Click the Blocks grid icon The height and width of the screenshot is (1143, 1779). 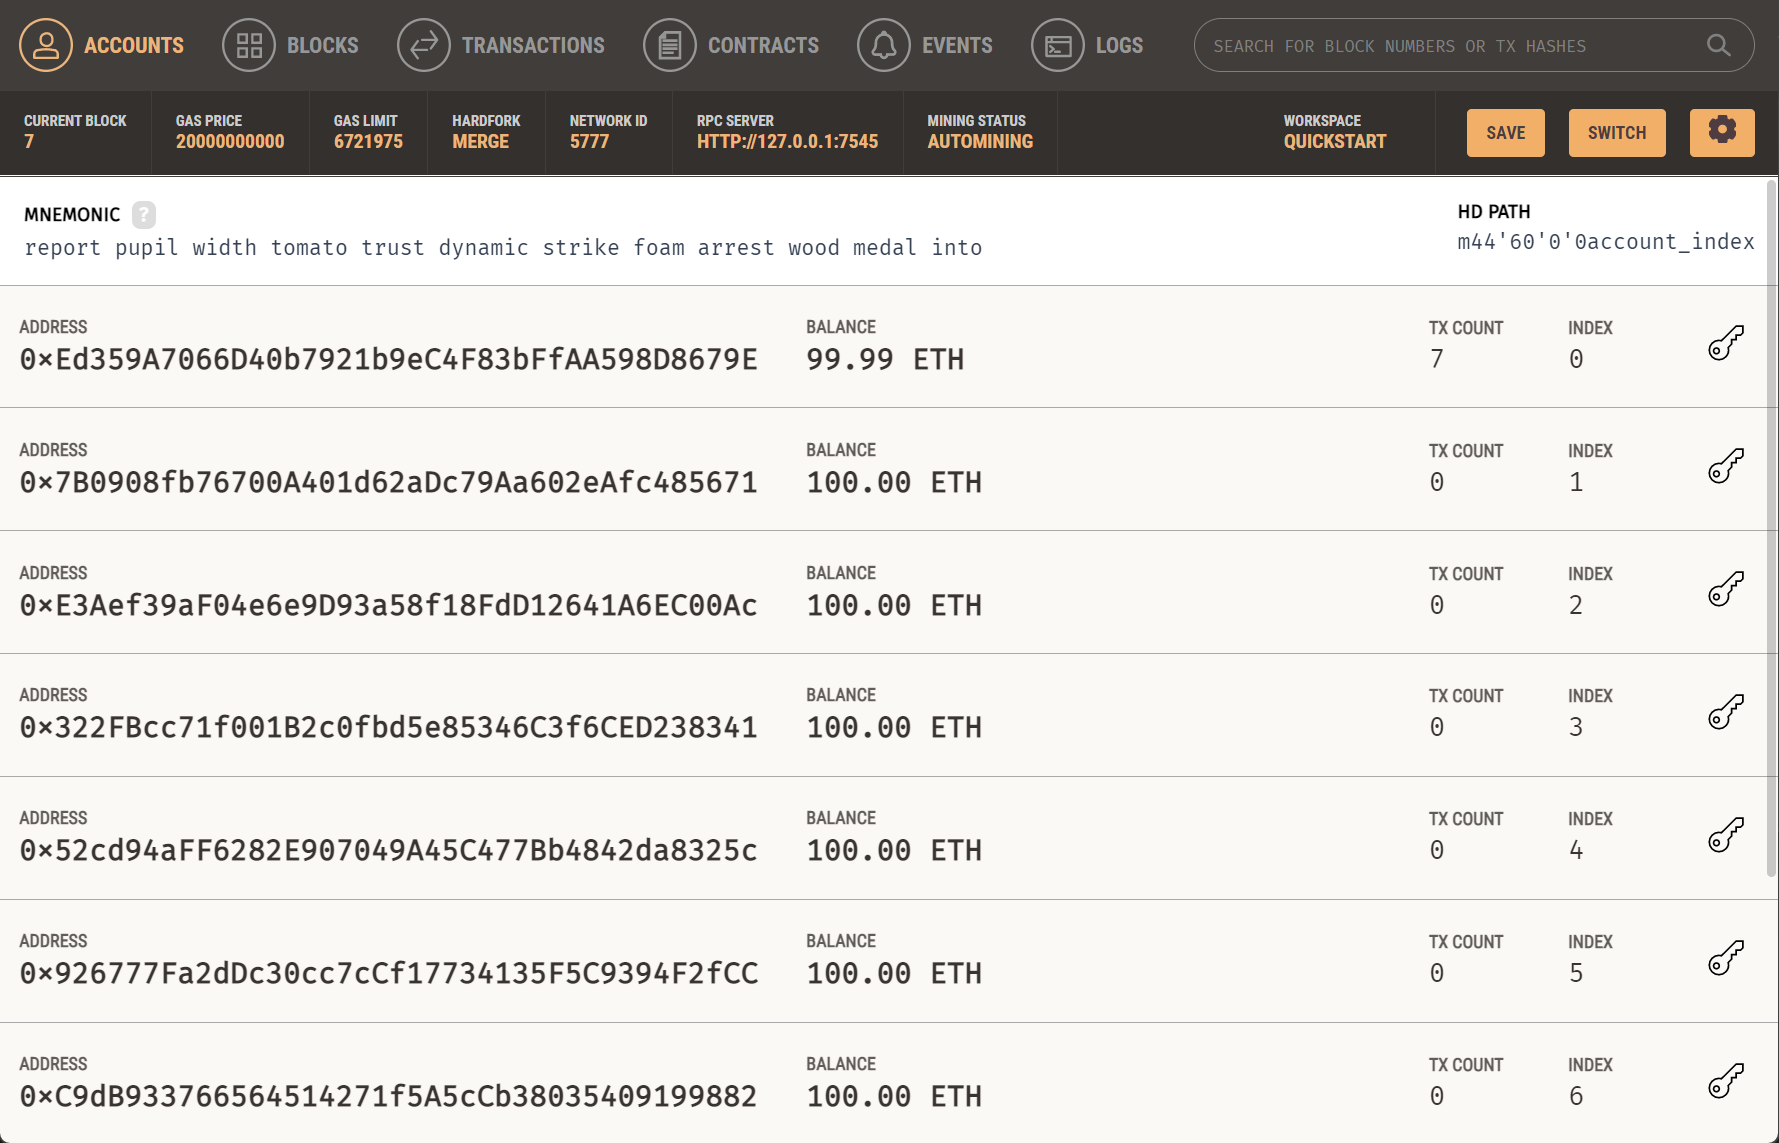point(249,45)
